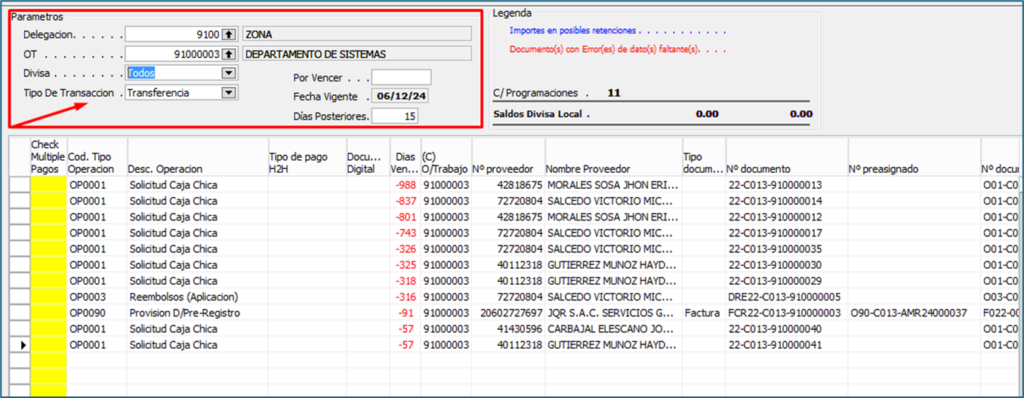Tick Check Multiple Pagos cell for Reembolsos (Aplicacion) row
The height and width of the screenshot is (398, 1024).
click(x=48, y=297)
